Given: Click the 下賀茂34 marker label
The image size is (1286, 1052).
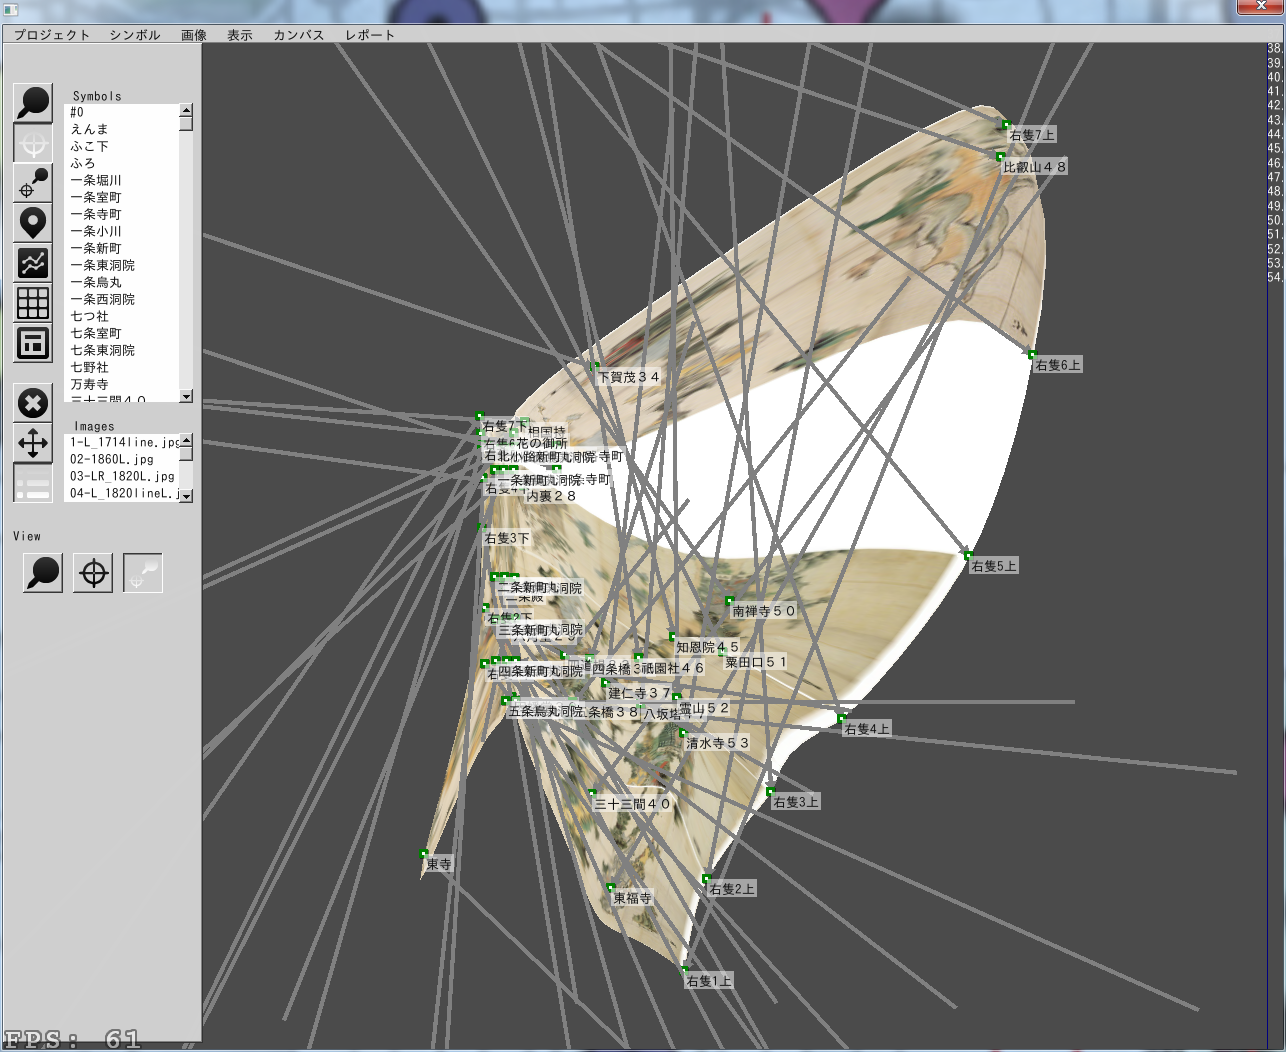Looking at the screenshot, I should pos(629,377).
